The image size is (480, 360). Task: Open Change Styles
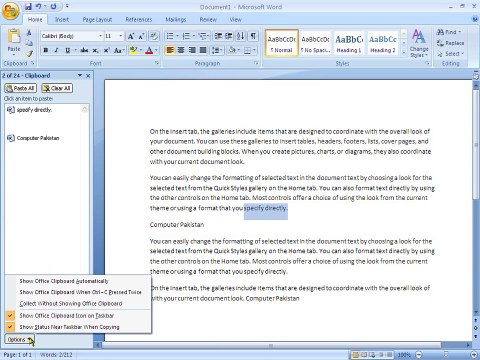419,43
